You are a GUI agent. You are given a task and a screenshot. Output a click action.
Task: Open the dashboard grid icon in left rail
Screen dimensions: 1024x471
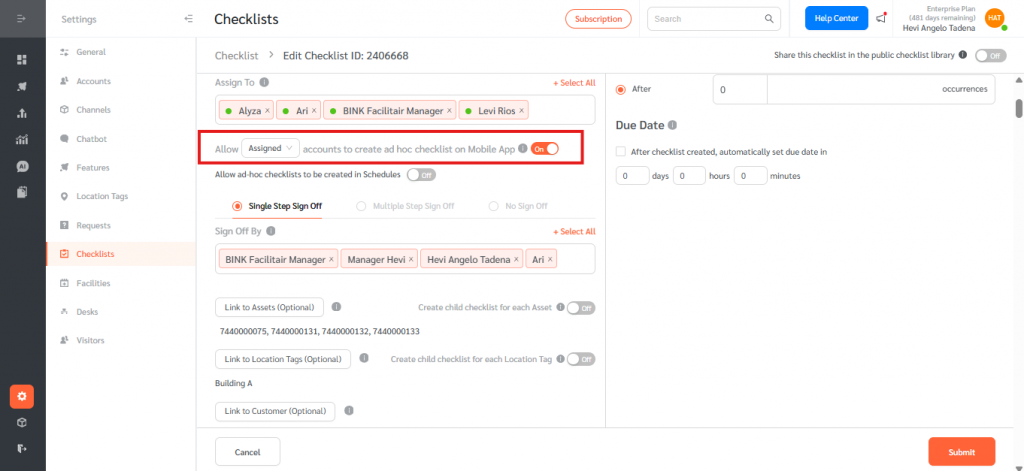click(22, 60)
